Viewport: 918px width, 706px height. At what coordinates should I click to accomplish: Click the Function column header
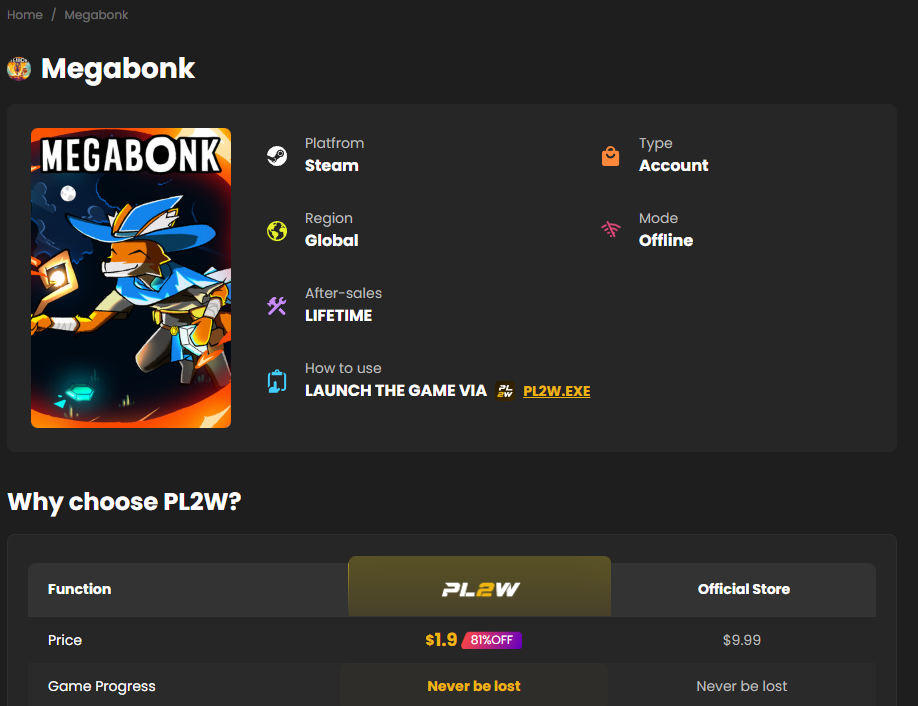point(79,589)
